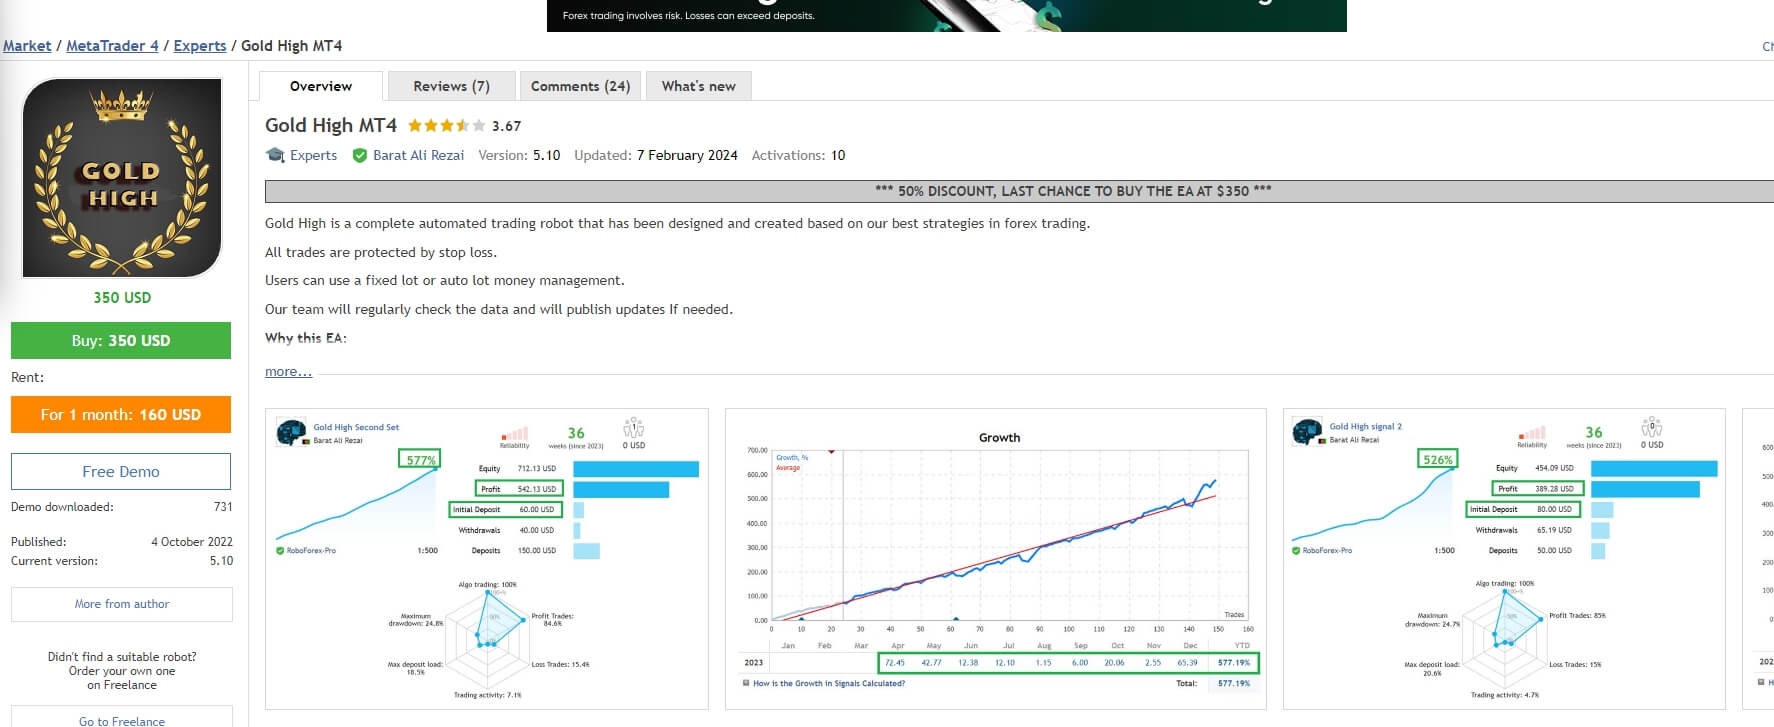
Task: Click the Demo downloaded count 731
Action: pyautogui.click(x=223, y=507)
